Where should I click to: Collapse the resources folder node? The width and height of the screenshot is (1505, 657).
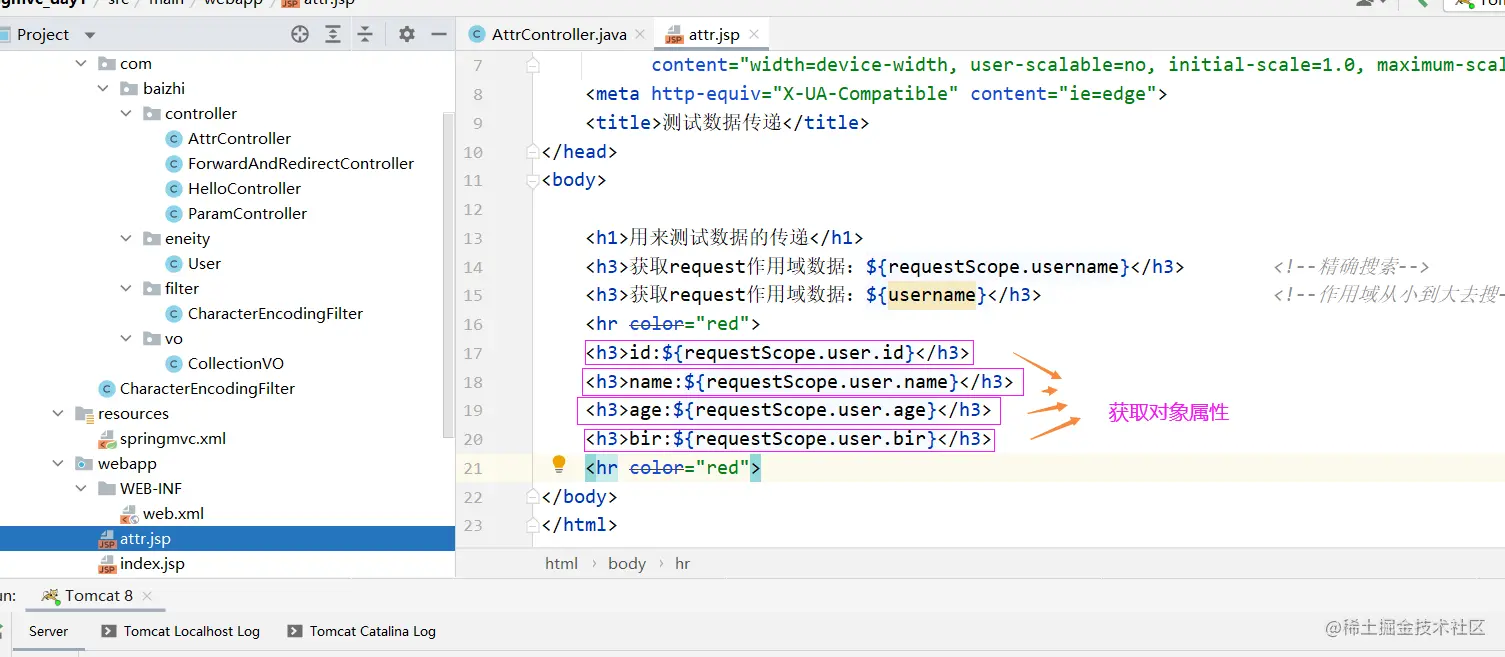point(59,413)
